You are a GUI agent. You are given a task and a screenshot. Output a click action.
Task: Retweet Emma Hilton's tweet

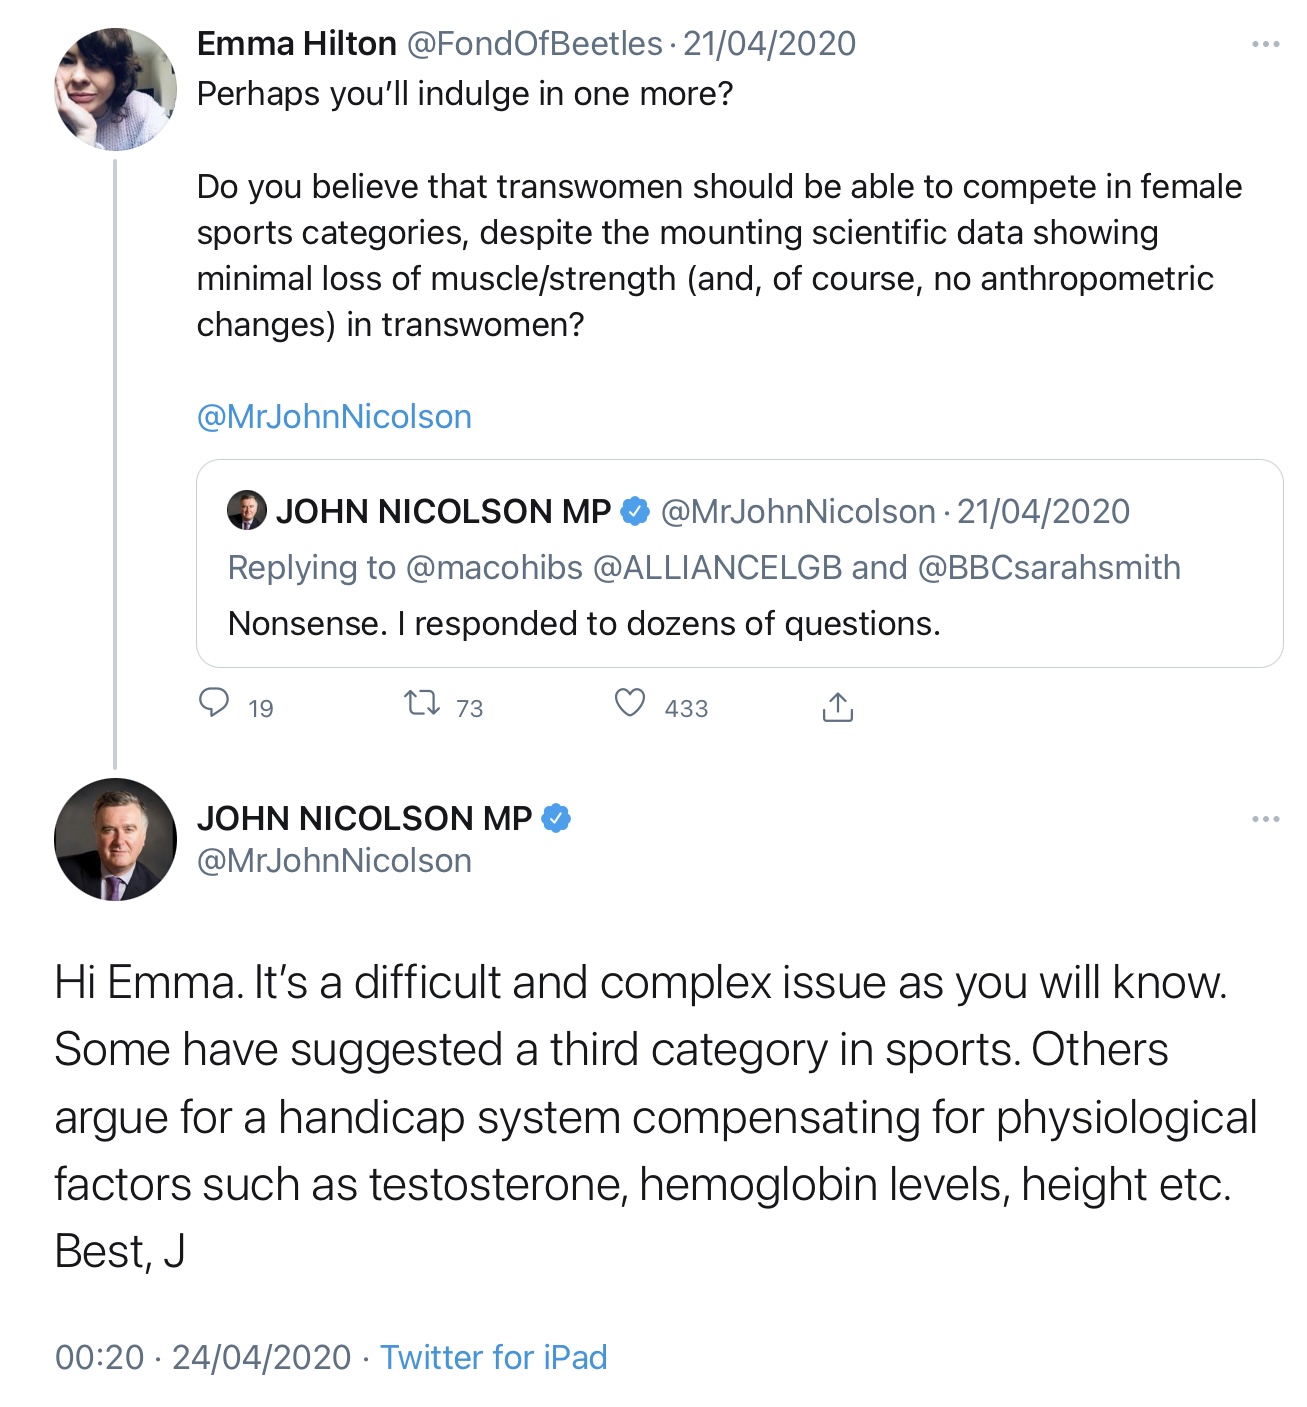422,704
